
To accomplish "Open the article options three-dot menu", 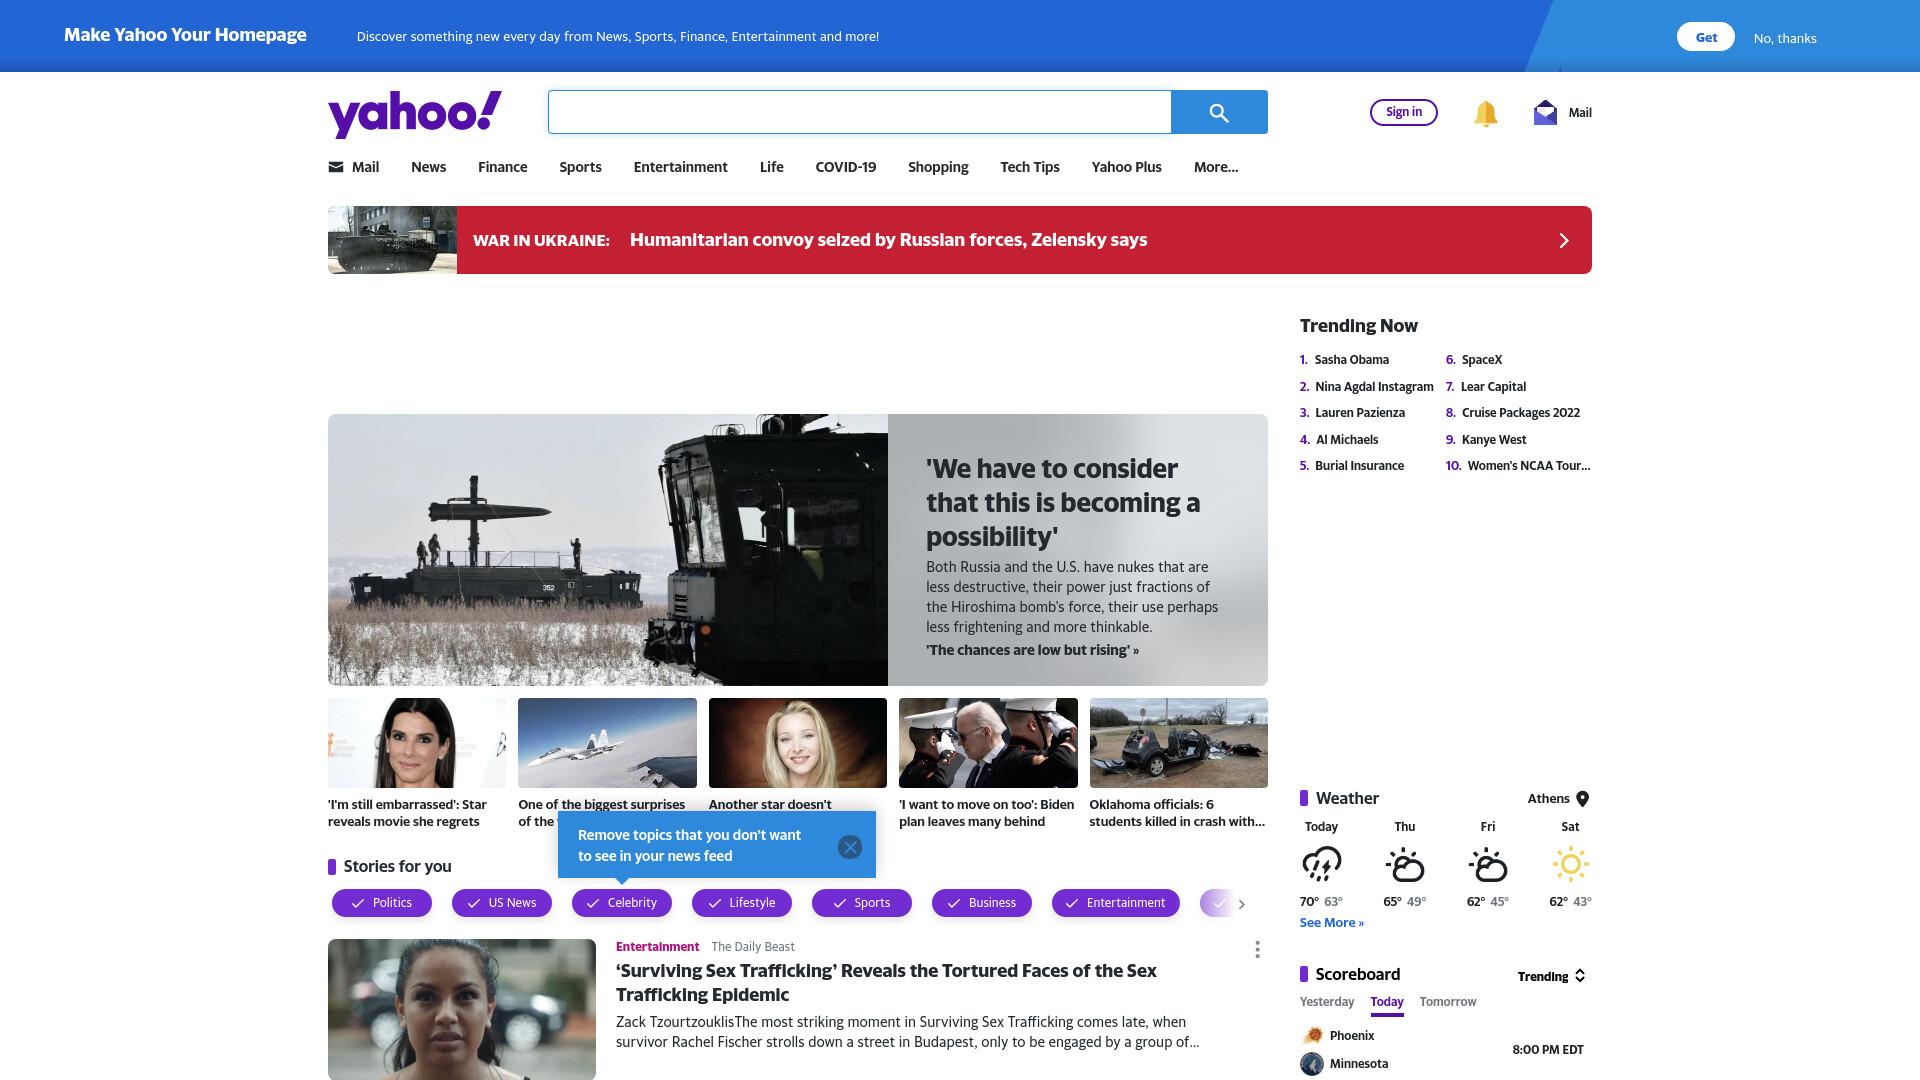I will pyautogui.click(x=1257, y=949).
